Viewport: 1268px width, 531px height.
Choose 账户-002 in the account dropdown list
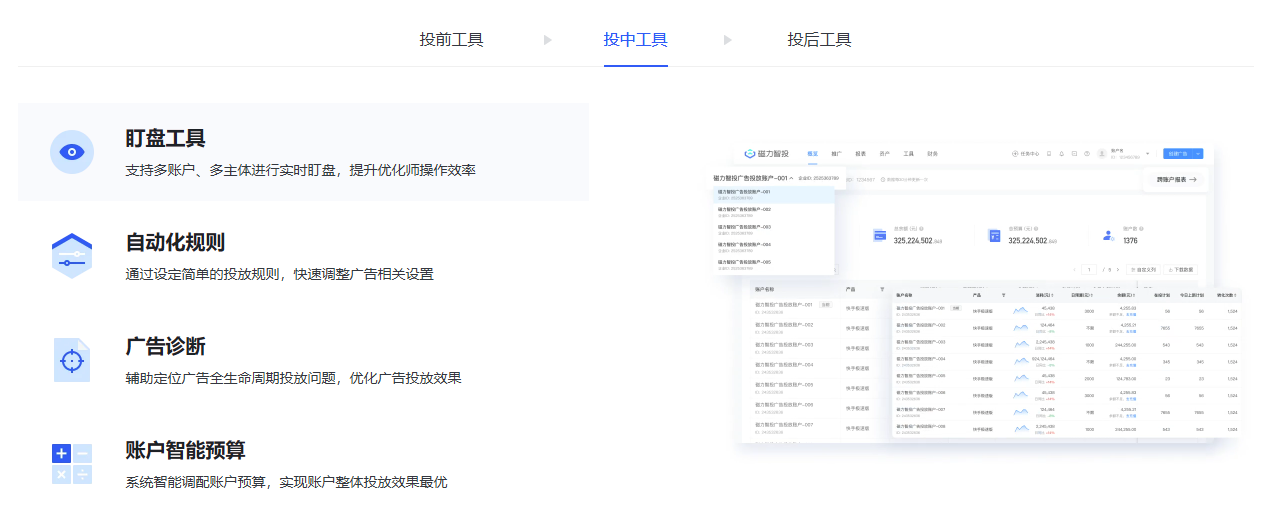[x=774, y=212]
